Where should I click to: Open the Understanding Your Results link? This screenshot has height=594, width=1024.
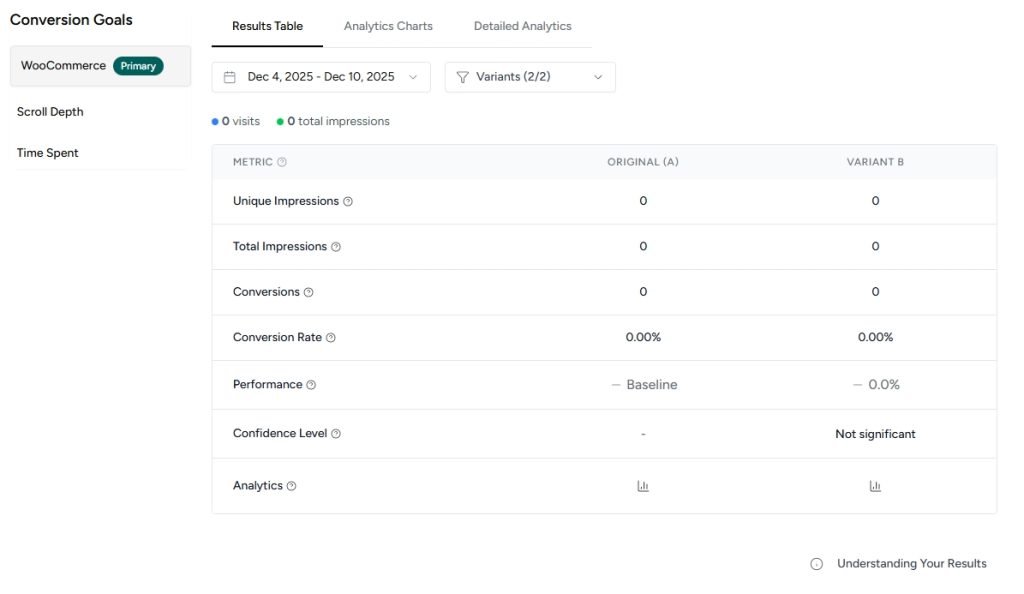pos(911,564)
